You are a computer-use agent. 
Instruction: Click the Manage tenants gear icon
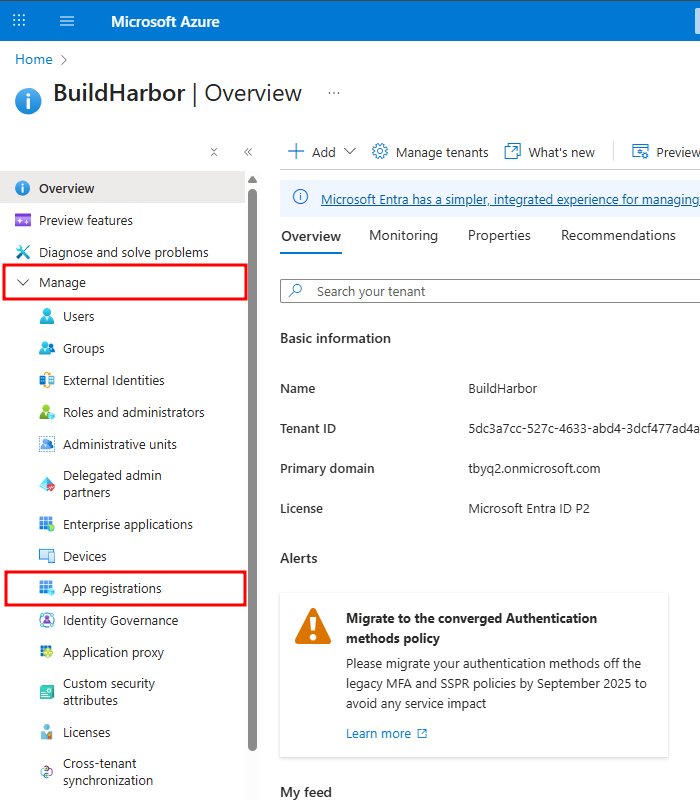click(380, 152)
